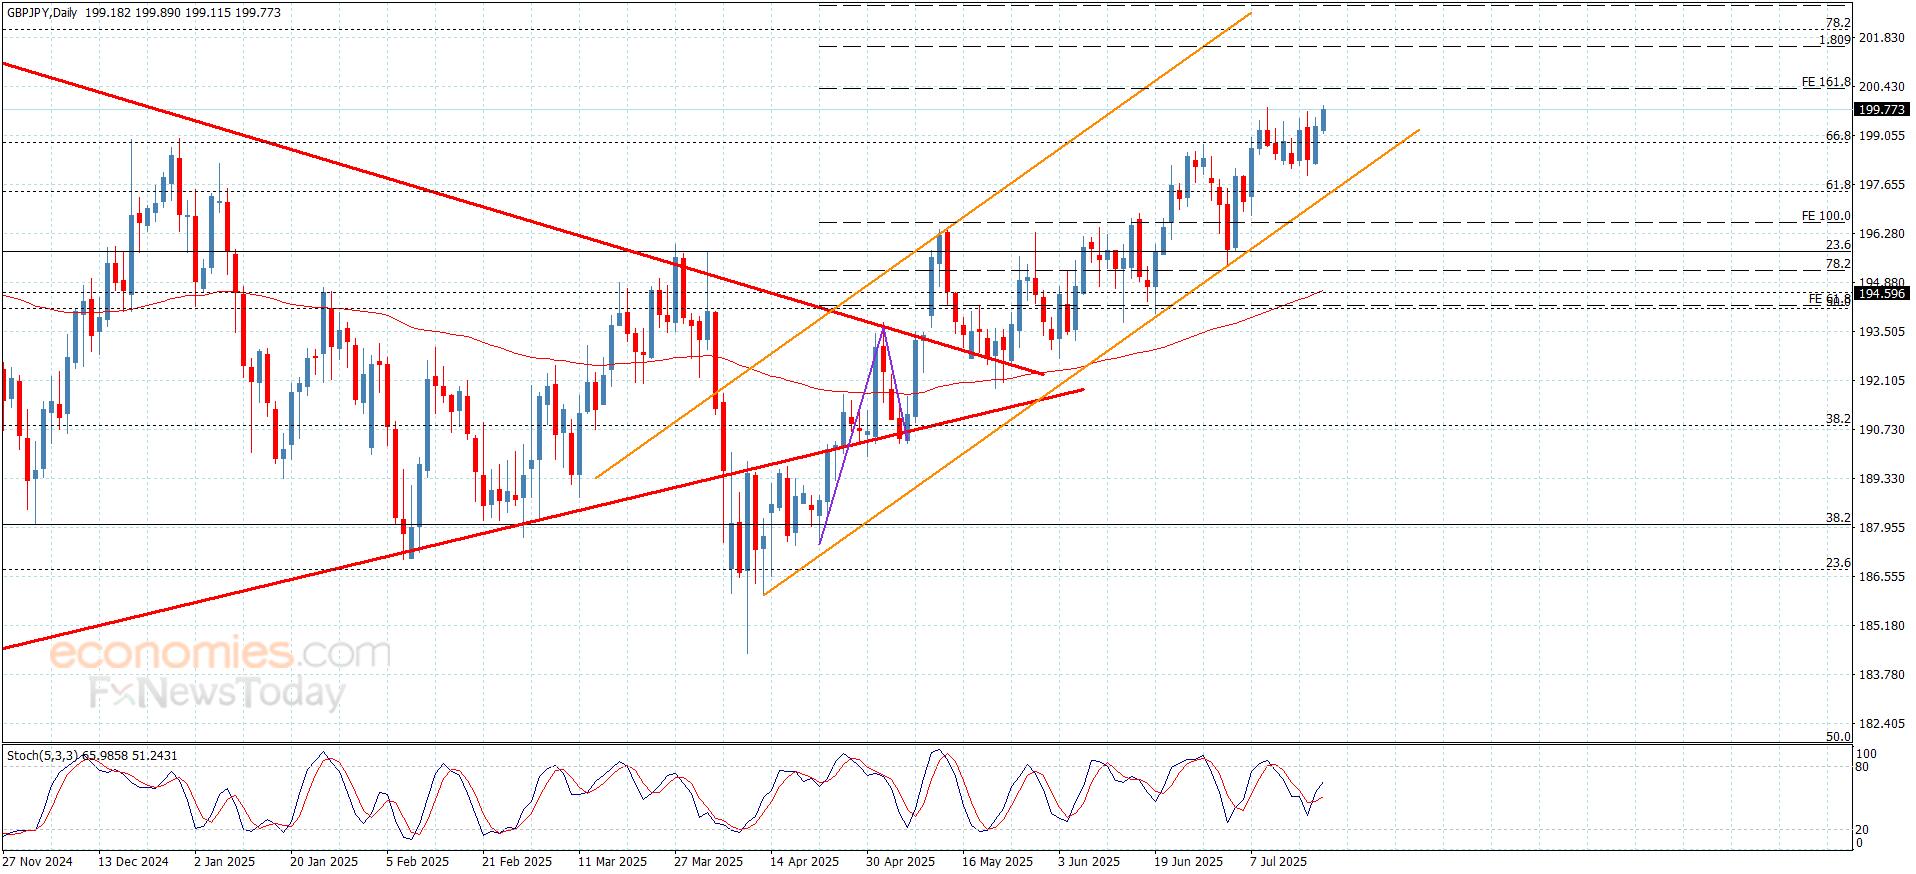
Task: Click the 193.505 price axis label
Action: coord(1881,332)
